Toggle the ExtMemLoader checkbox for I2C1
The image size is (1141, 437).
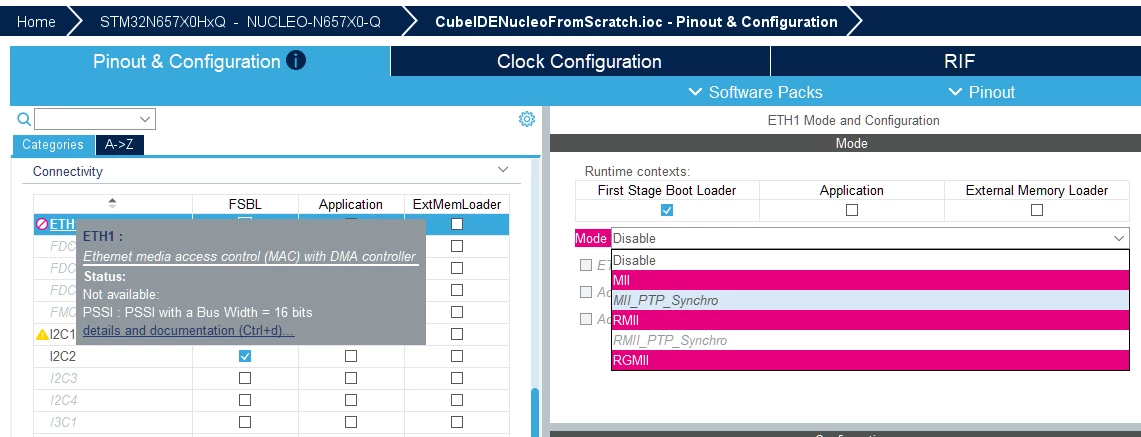[x=456, y=334]
